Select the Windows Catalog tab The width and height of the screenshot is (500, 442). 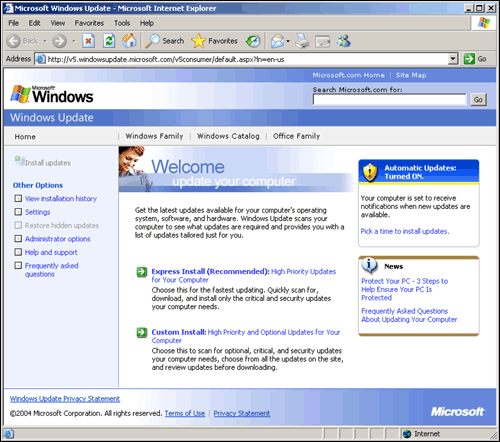[x=228, y=136]
